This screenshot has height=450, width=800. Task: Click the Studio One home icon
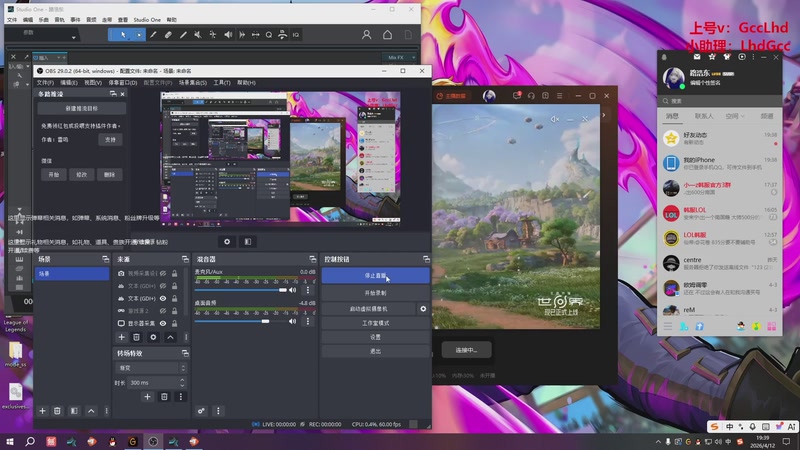click(388, 35)
